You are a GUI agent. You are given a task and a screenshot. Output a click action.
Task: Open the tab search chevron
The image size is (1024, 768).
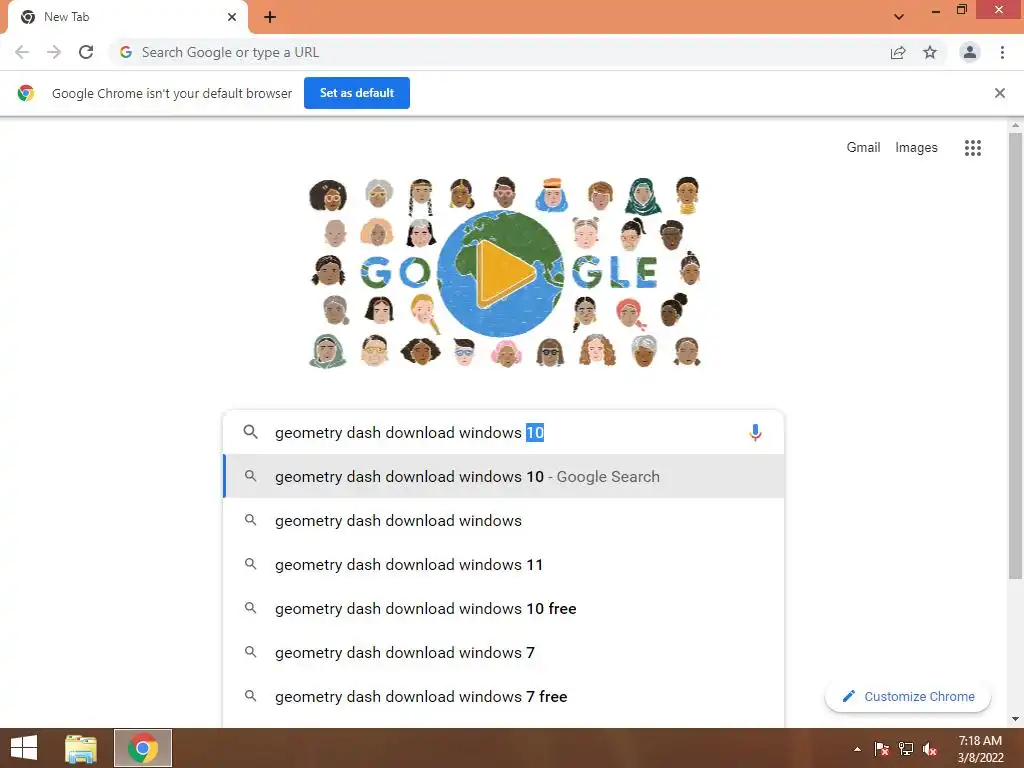[x=899, y=17]
